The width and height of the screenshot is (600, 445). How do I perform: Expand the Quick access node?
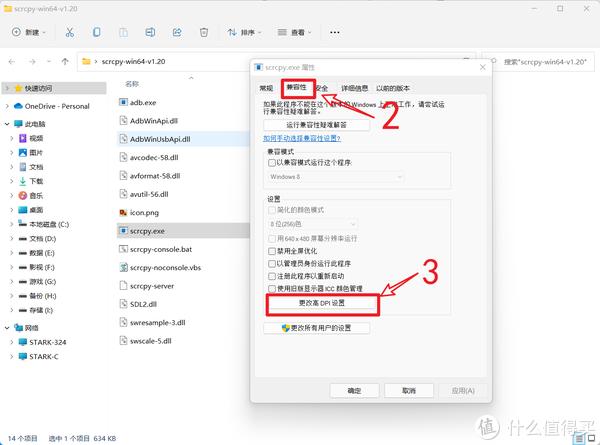(x=7, y=88)
